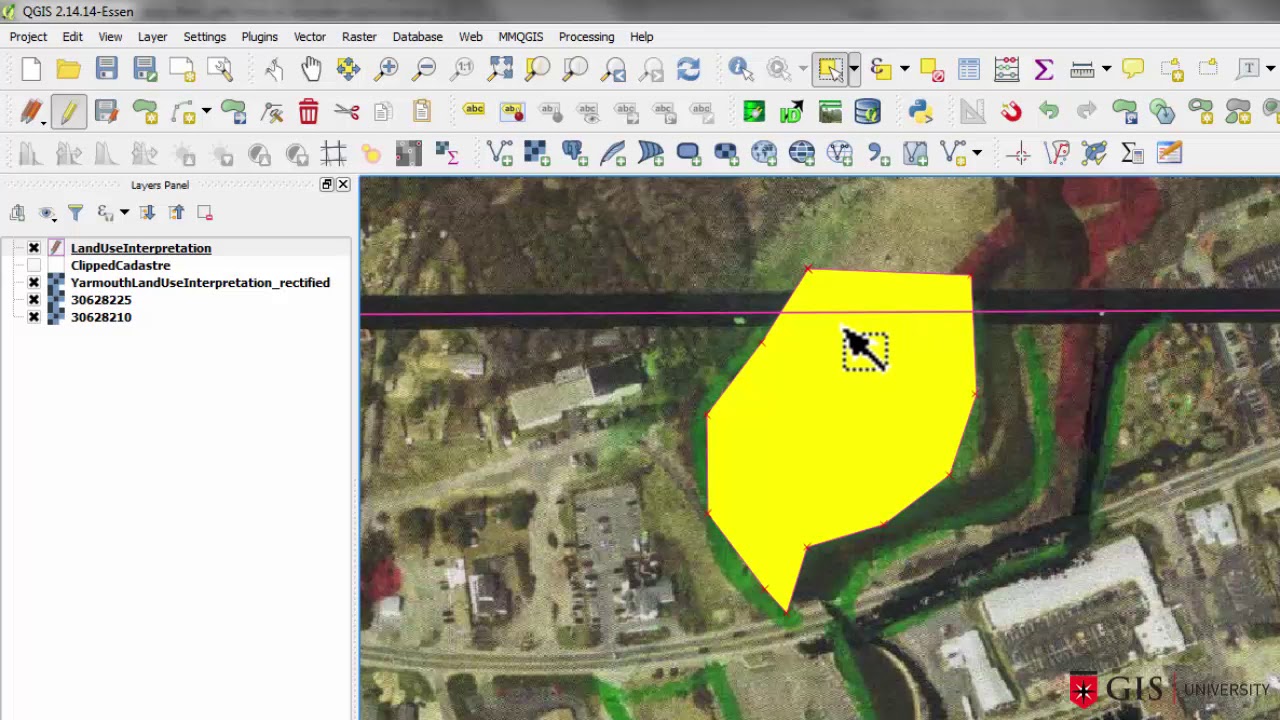Close the Layers Panel
The width and height of the screenshot is (1280, 720).
tap(343, 185)
